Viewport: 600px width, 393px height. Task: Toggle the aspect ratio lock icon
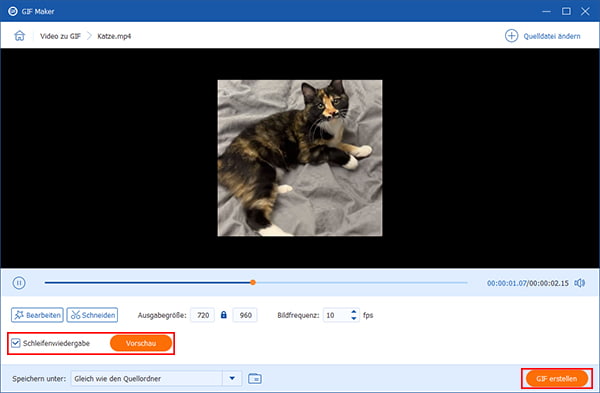[223, 315]
